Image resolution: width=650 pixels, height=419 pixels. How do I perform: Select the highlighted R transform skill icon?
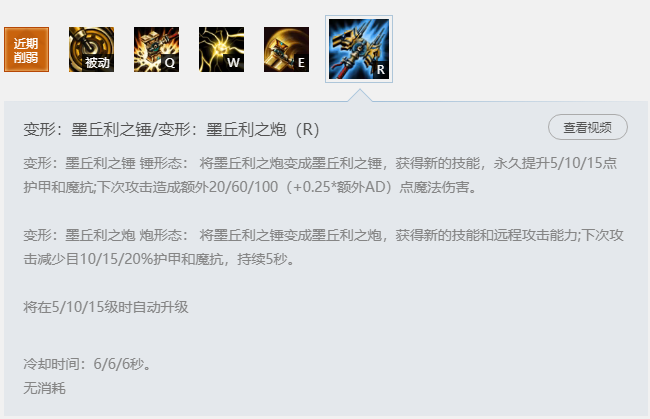359,49
